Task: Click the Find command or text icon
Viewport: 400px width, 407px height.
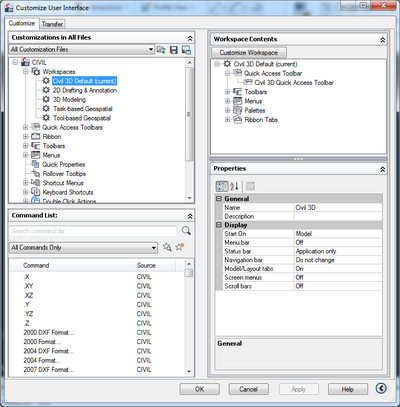Action: (167, 247)
